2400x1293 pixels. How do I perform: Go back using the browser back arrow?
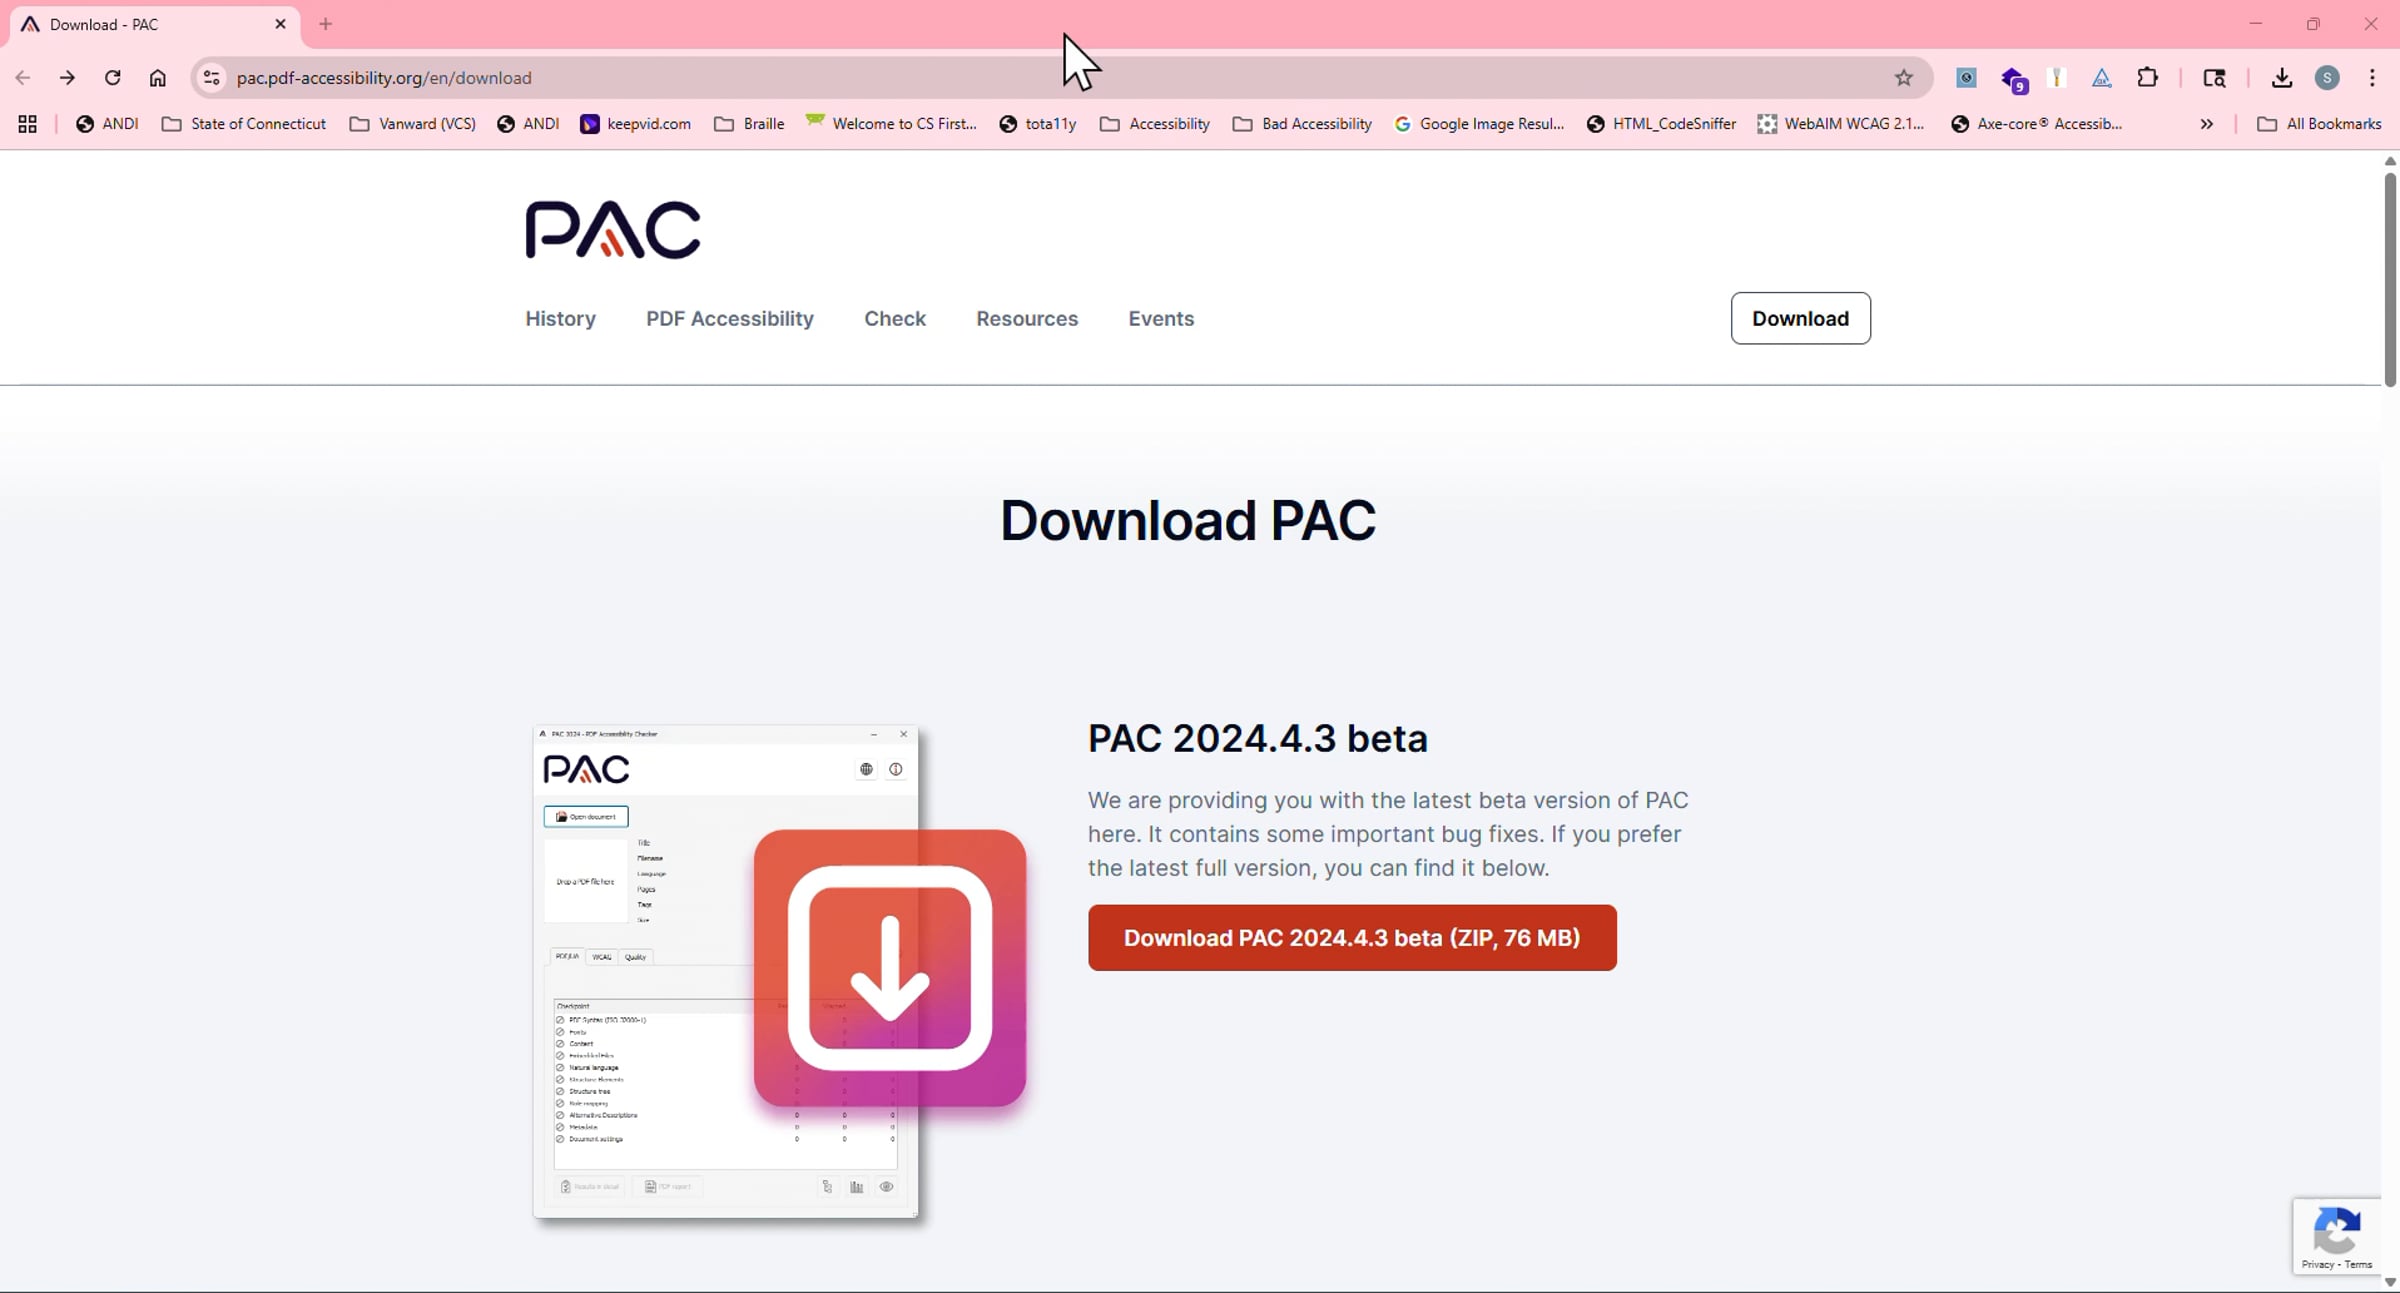23,78
